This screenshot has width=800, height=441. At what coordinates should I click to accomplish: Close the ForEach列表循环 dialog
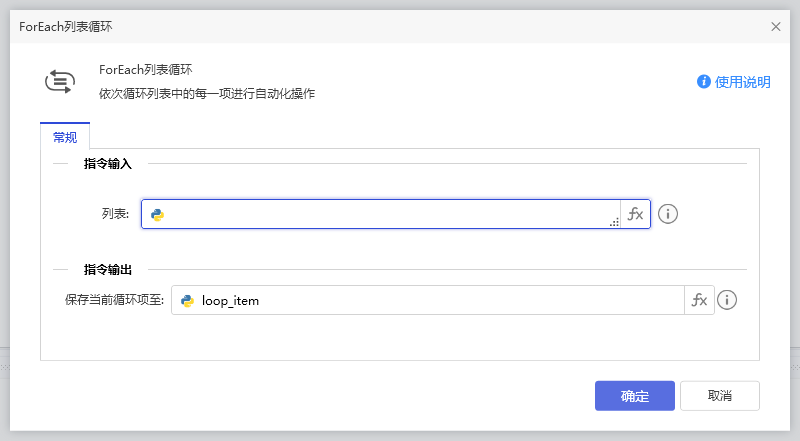point(776,27)
